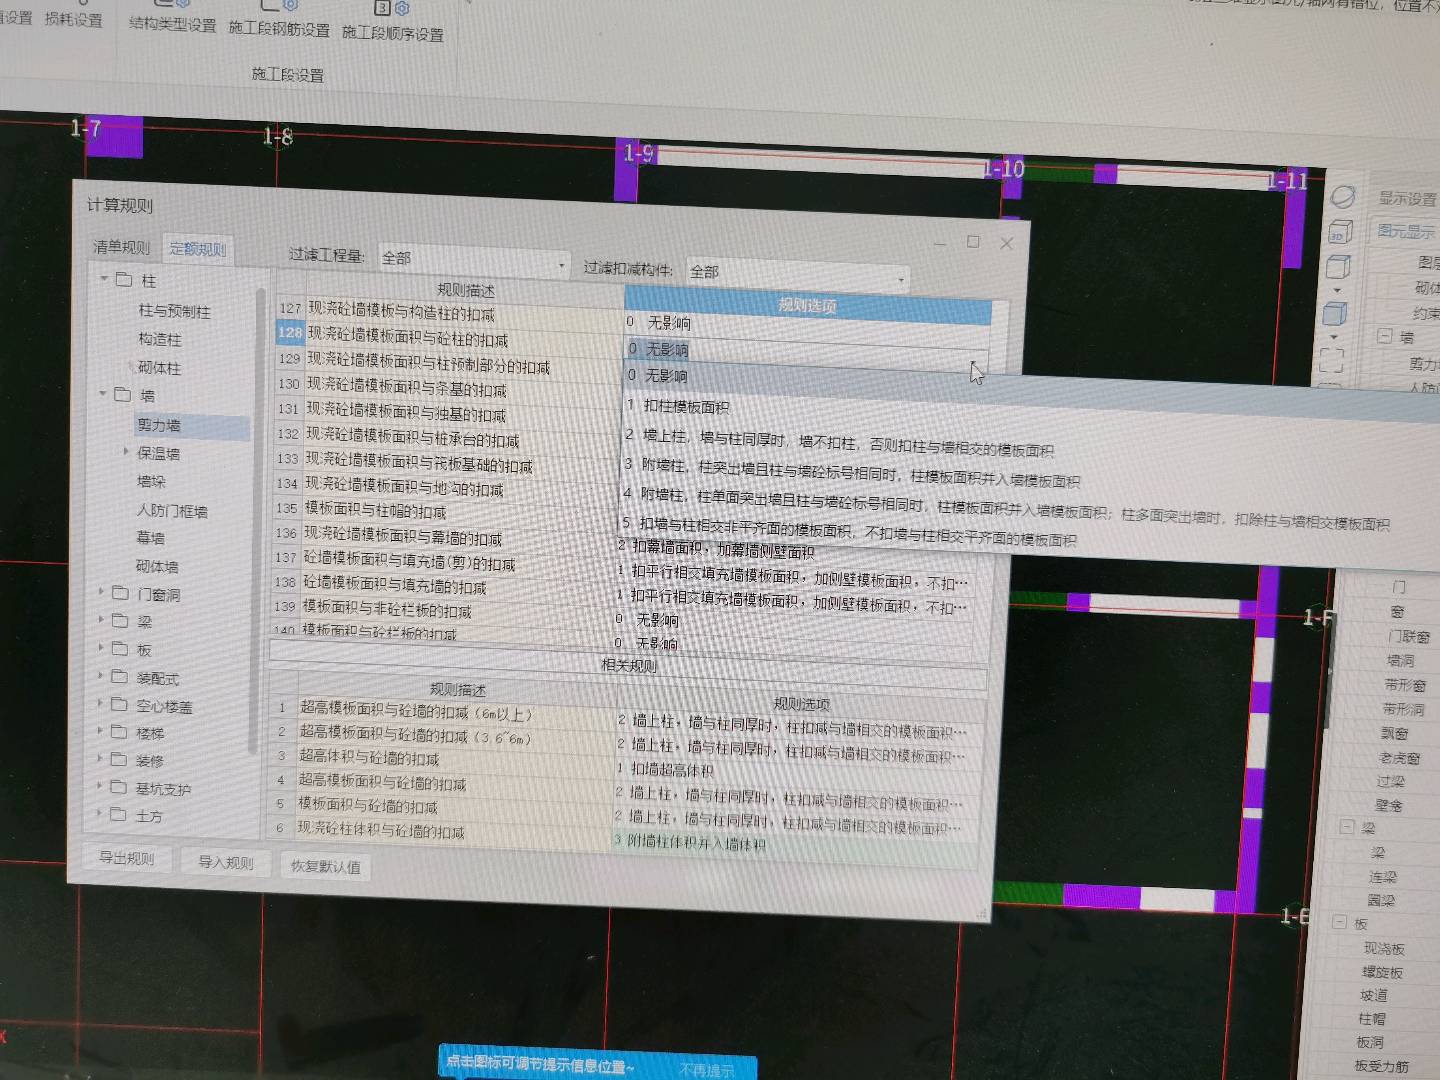Open the 图元显示 tab

pos(1405,231)
